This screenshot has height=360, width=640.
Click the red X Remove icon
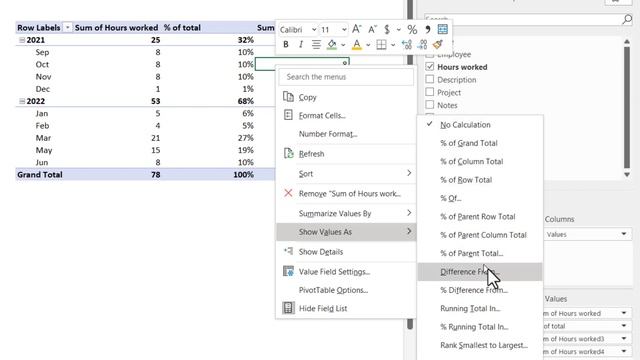pyautogui.click(x=288, y=193)
